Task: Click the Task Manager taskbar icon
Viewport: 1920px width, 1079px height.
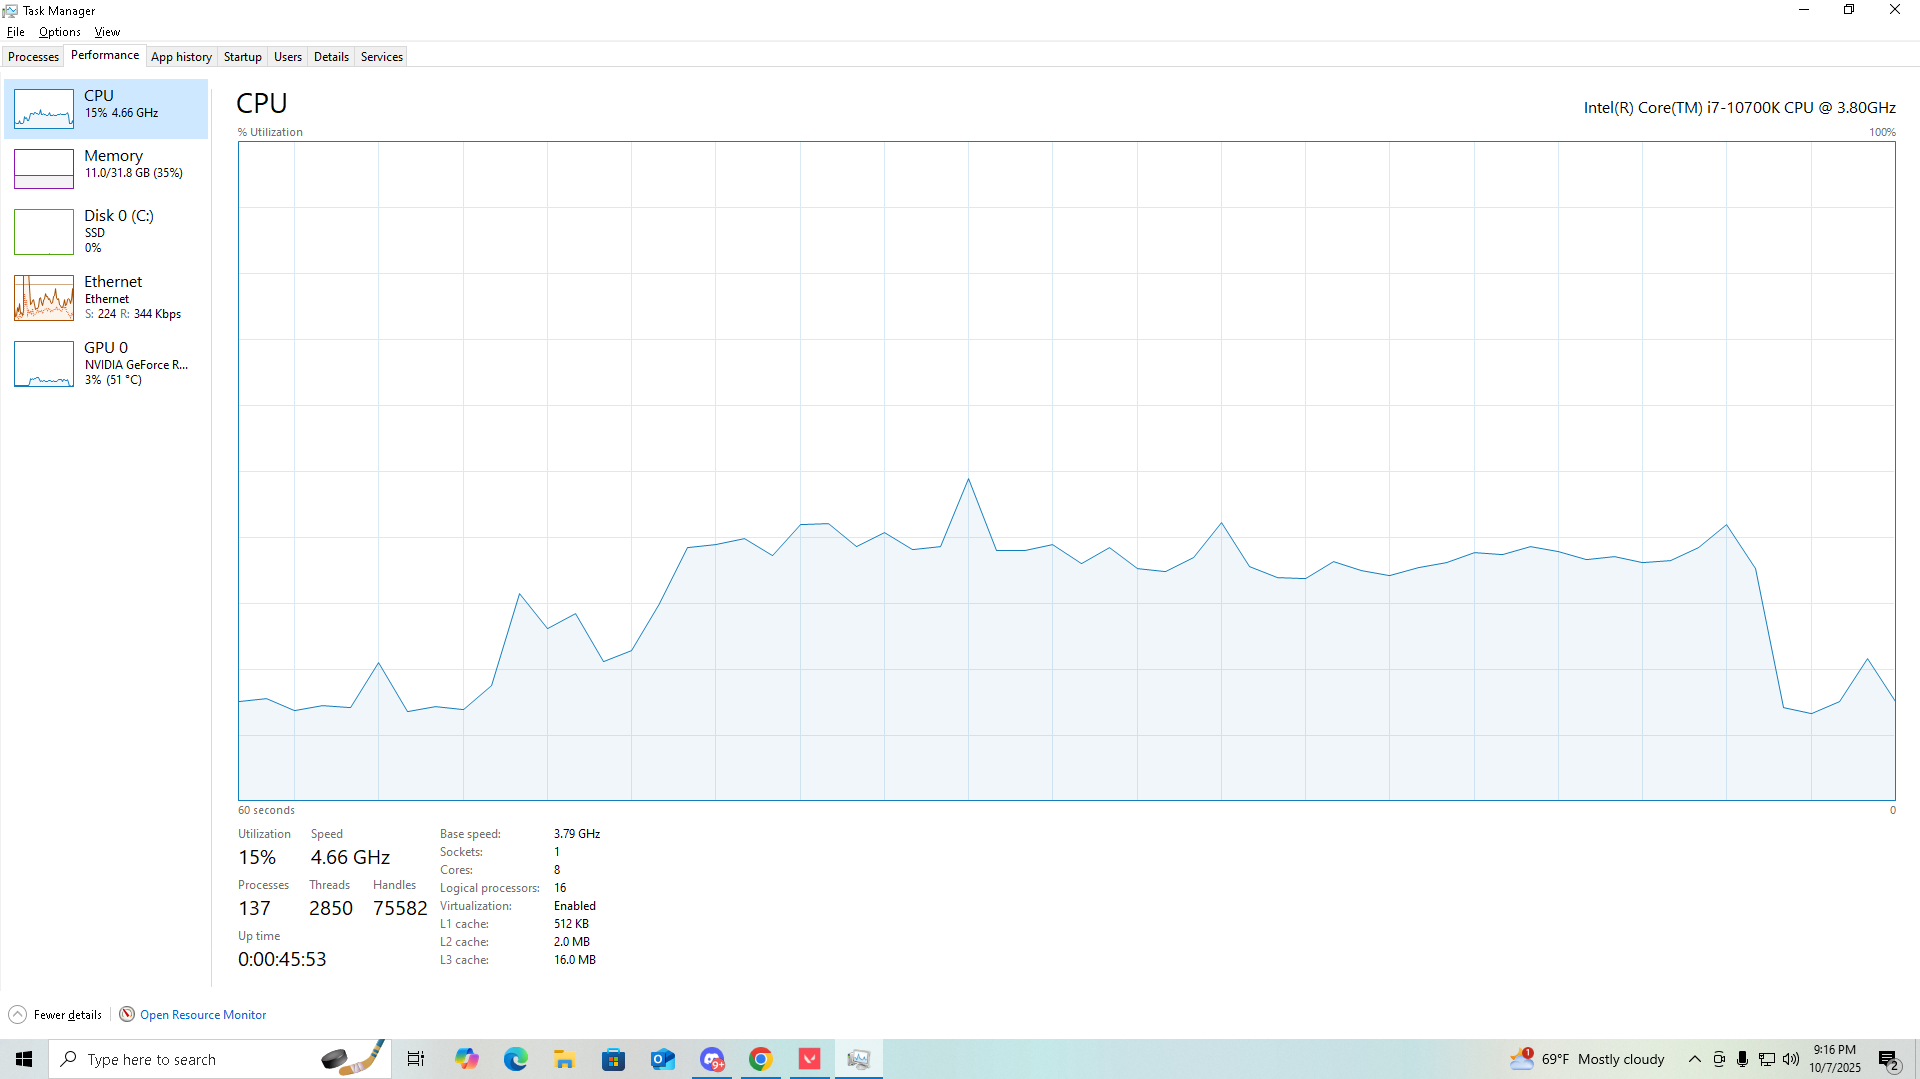Action: tap(859, 1059)
